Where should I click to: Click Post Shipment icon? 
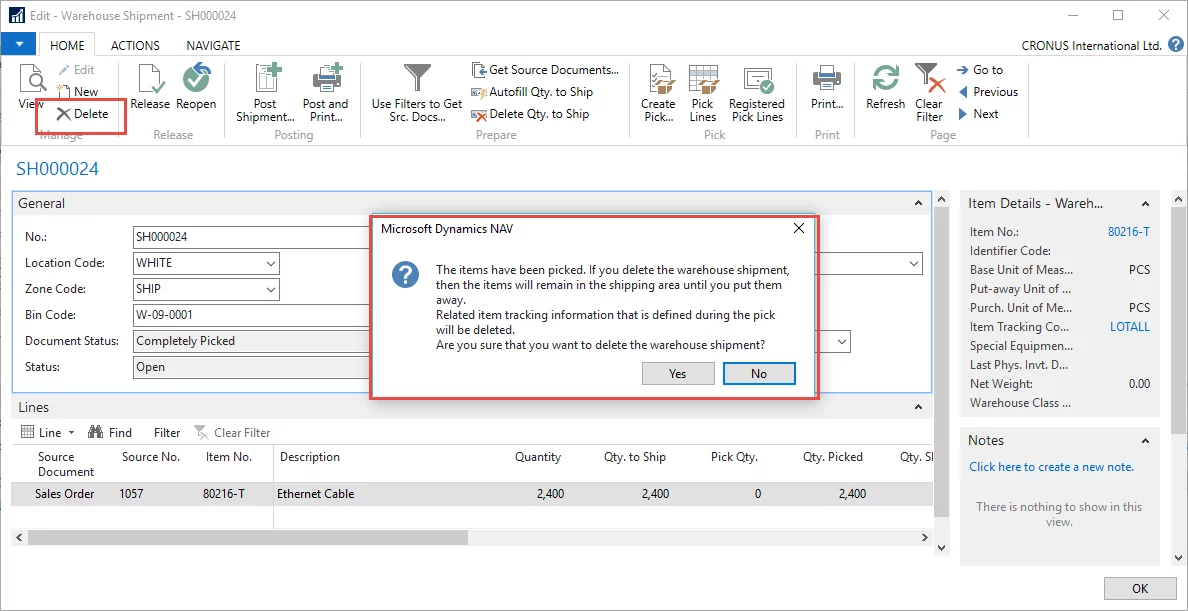(265, 80)
